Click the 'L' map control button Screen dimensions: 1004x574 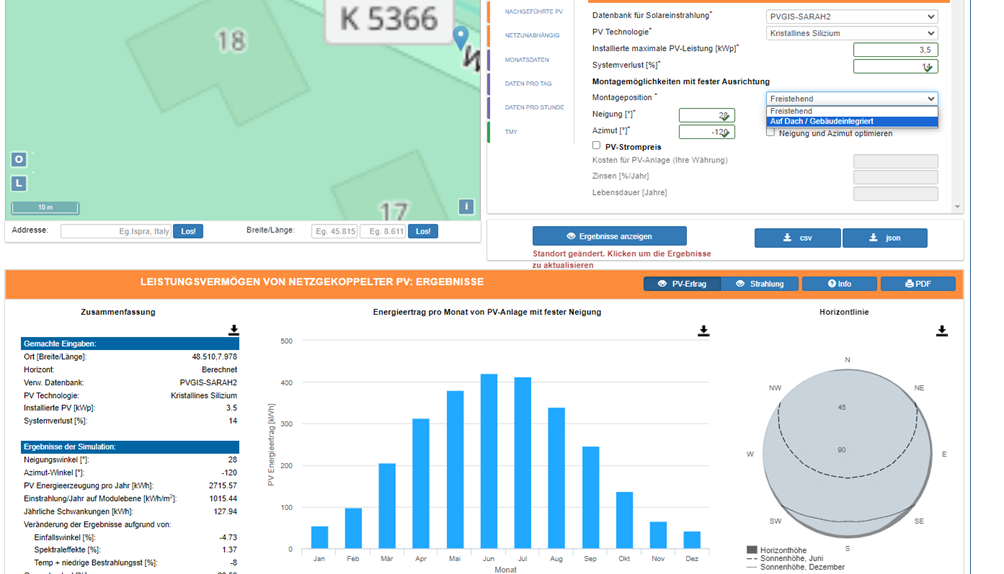(19, 183)
